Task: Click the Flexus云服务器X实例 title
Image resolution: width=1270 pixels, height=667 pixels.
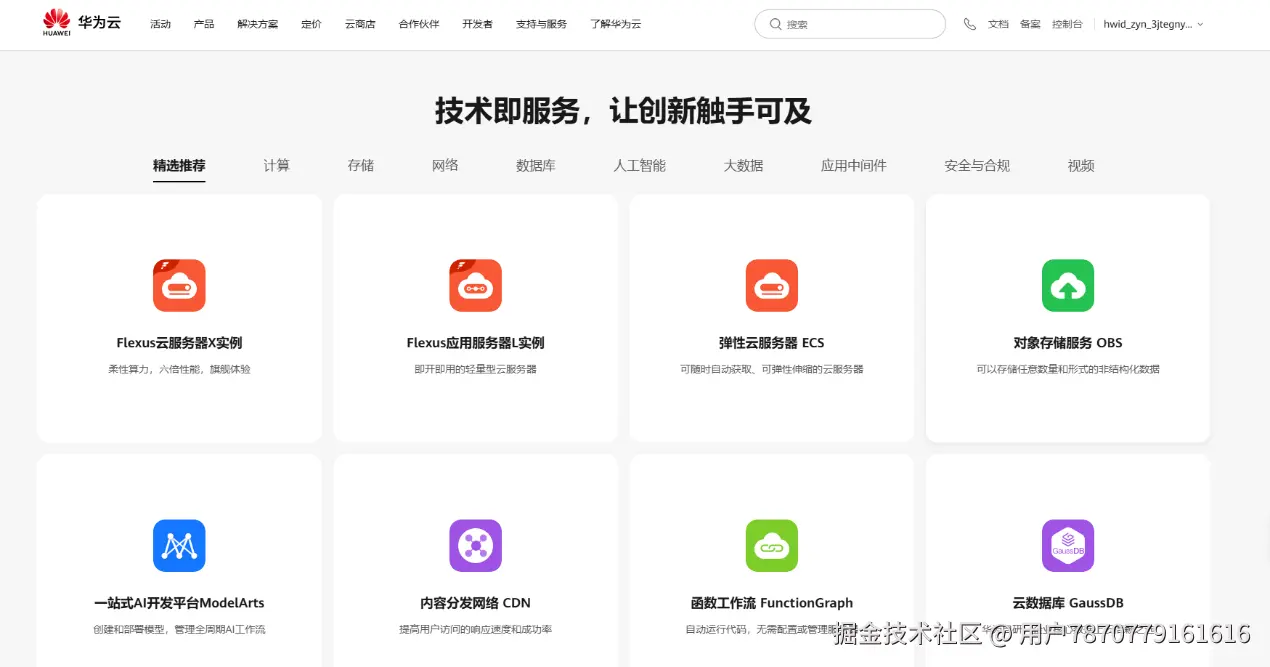Action: tap(179, 343)
